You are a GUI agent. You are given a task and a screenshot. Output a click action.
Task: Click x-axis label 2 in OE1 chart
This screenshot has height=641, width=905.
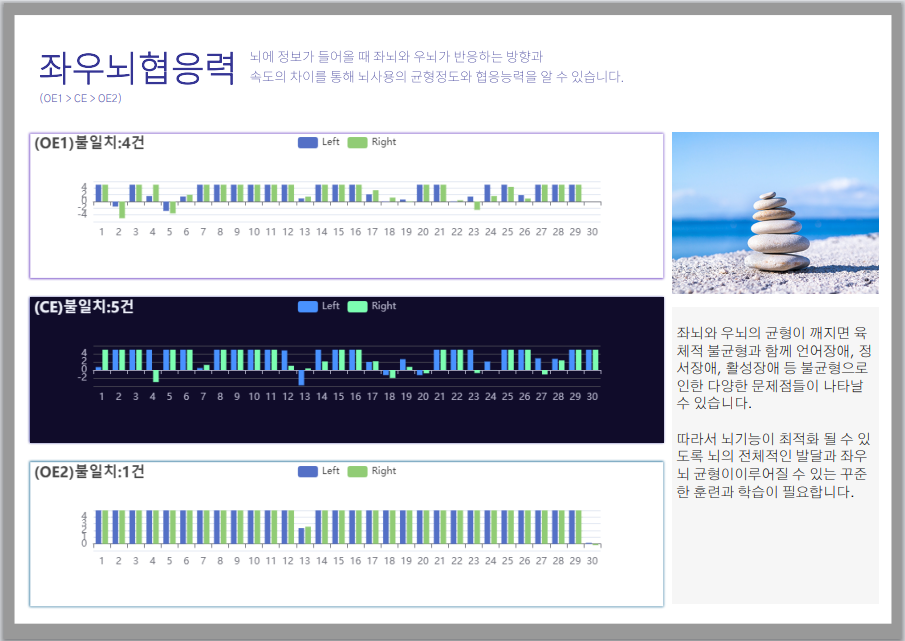tap(118, 232)
